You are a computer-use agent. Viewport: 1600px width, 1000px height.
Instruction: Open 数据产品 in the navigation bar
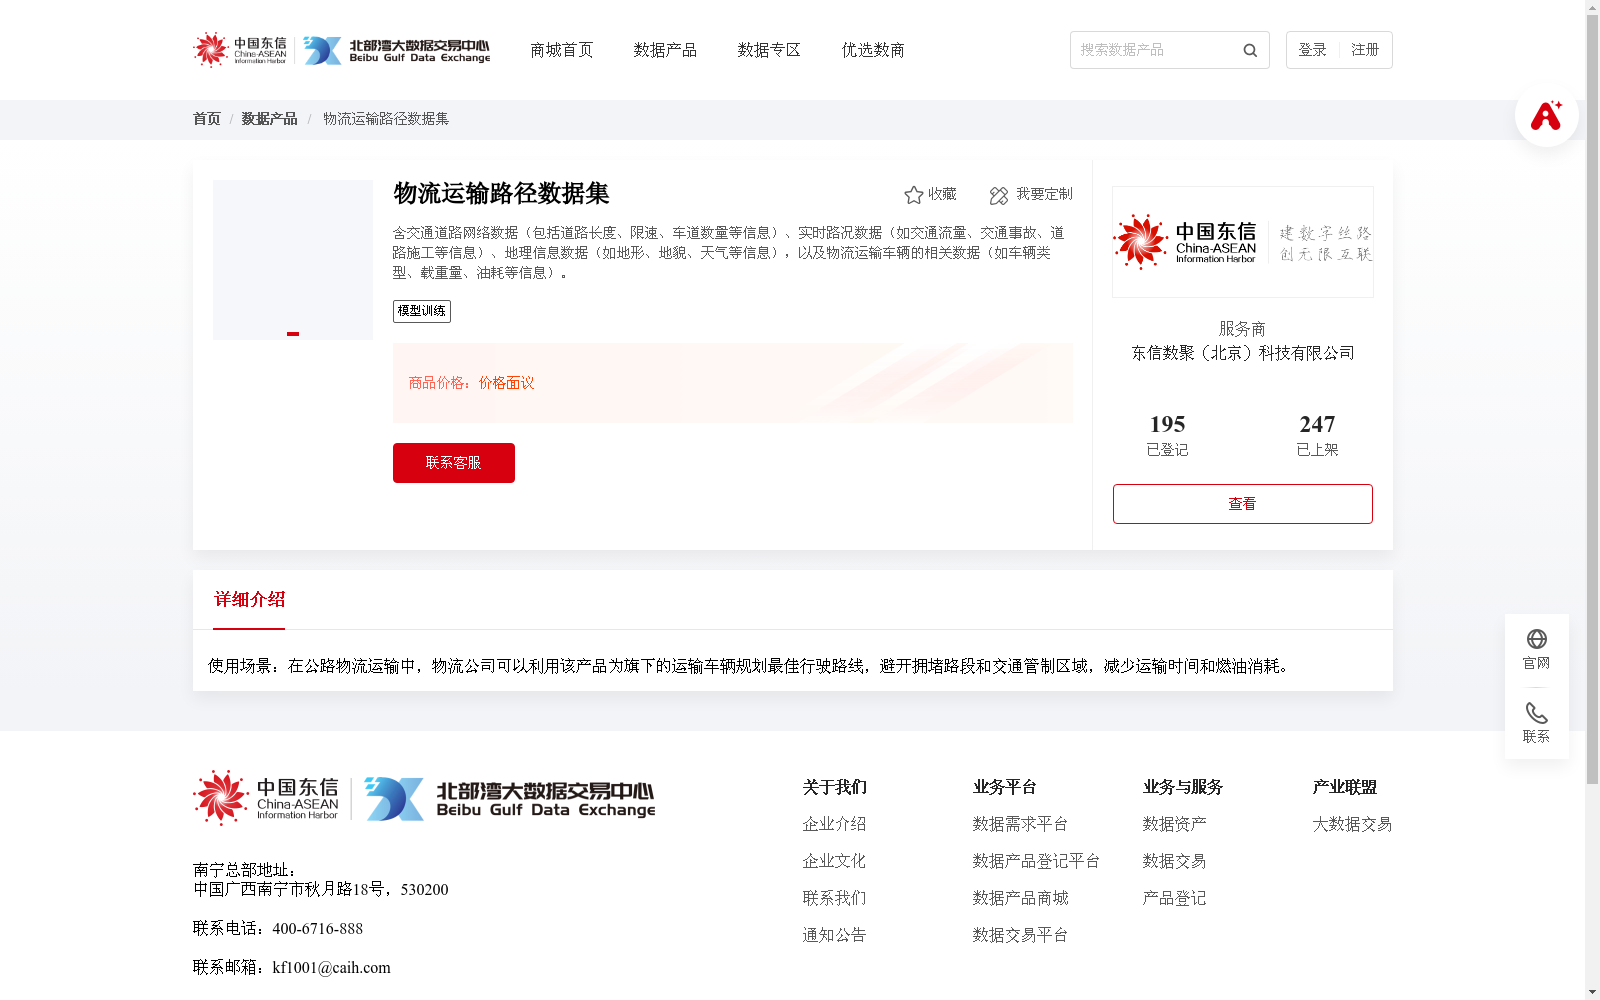point(665,50)
